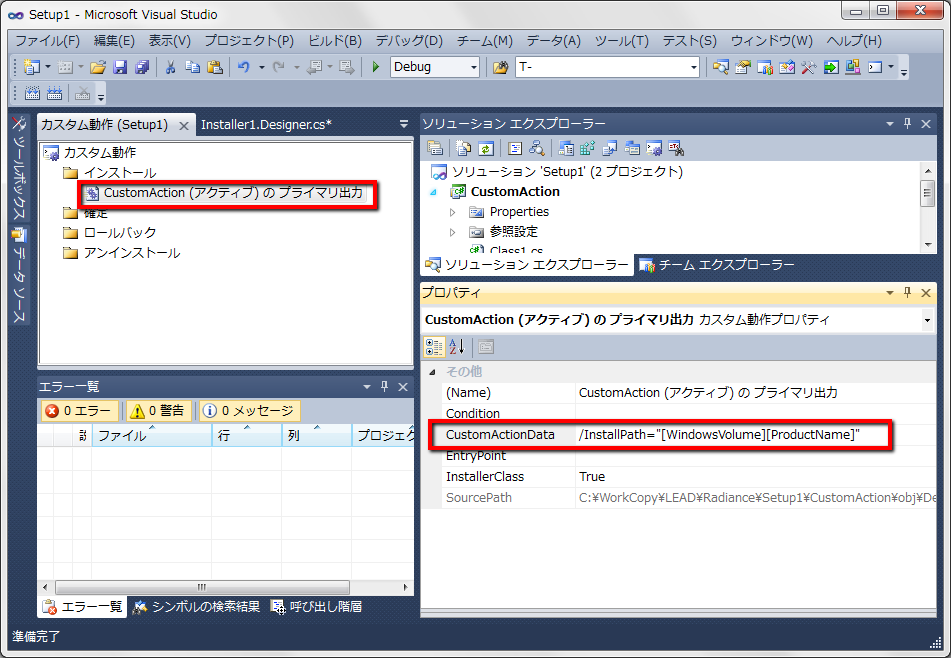Toggle auto-hide pin on プロパティ panel
The image size is (951, 658).
[907, 293]
